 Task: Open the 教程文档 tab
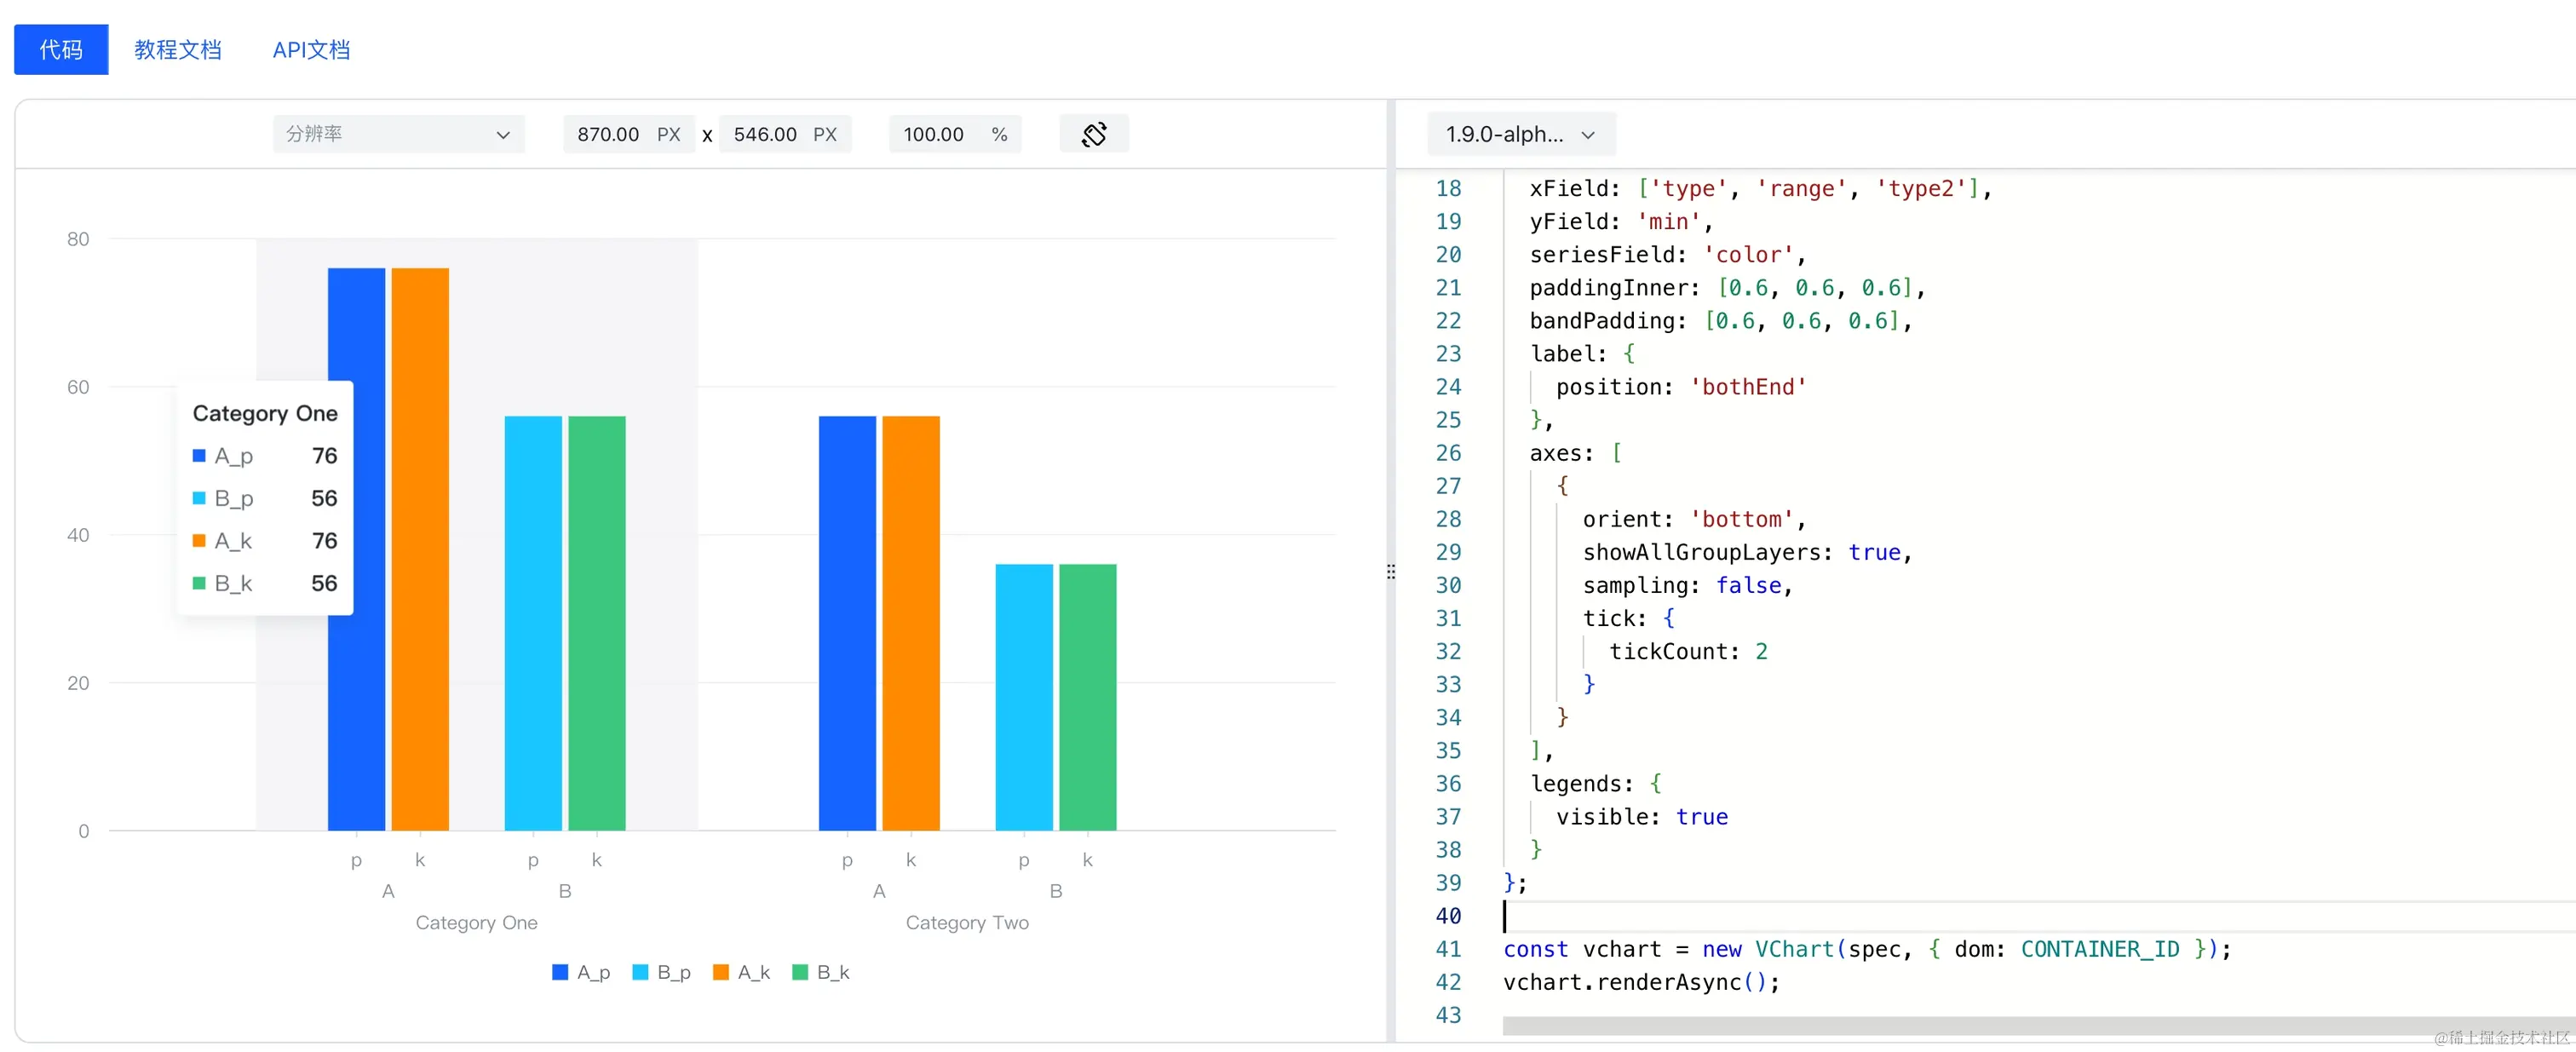click(178, 49)
